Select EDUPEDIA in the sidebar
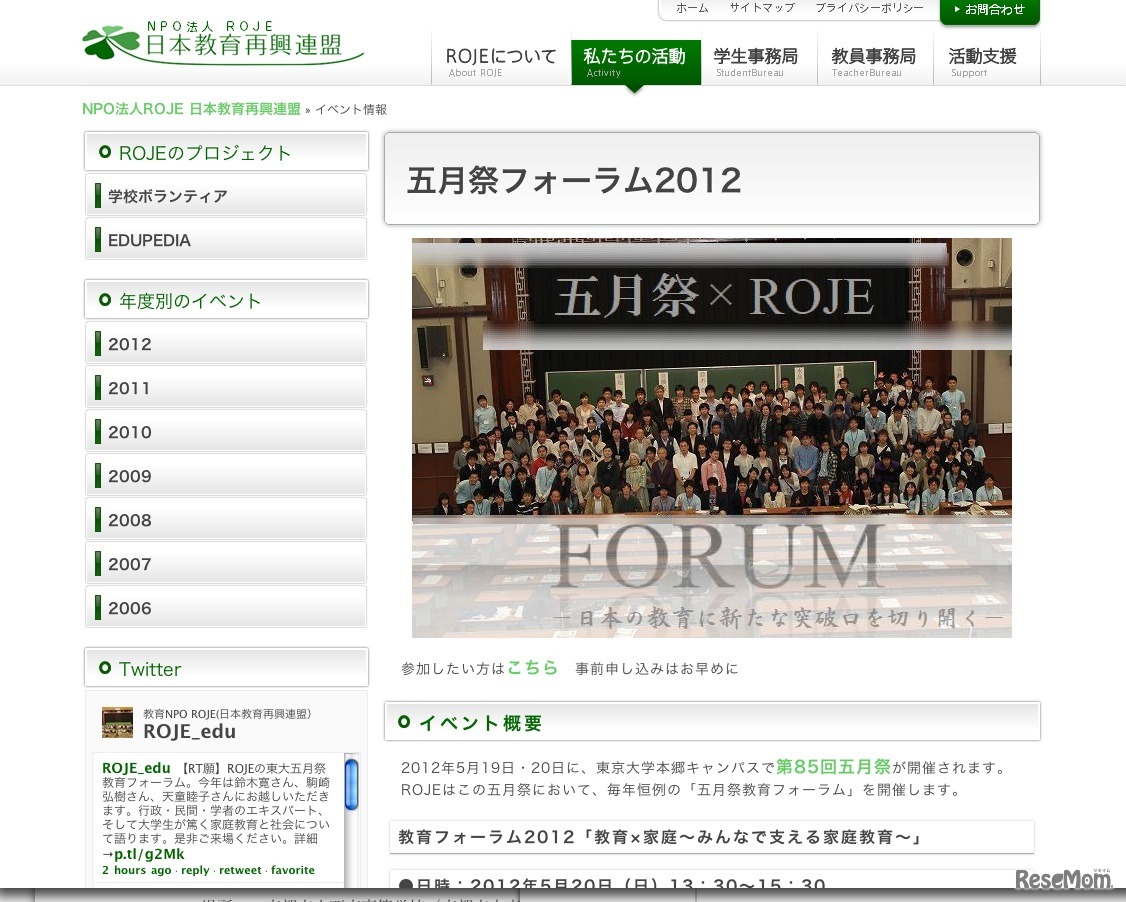 click(226, 240)
